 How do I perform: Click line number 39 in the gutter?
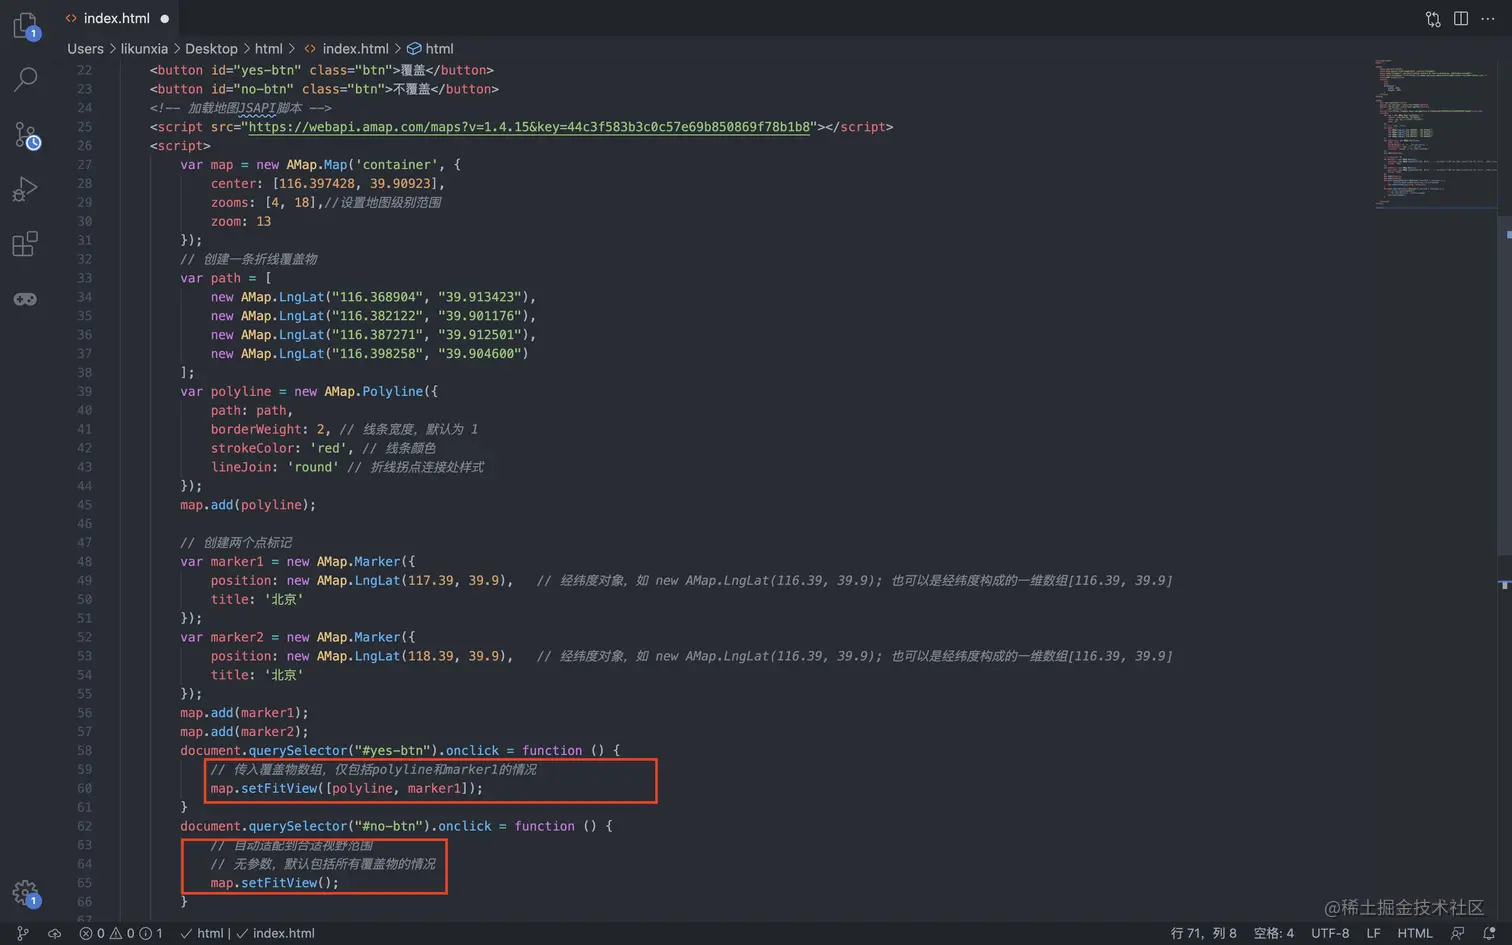coord(84,391)
